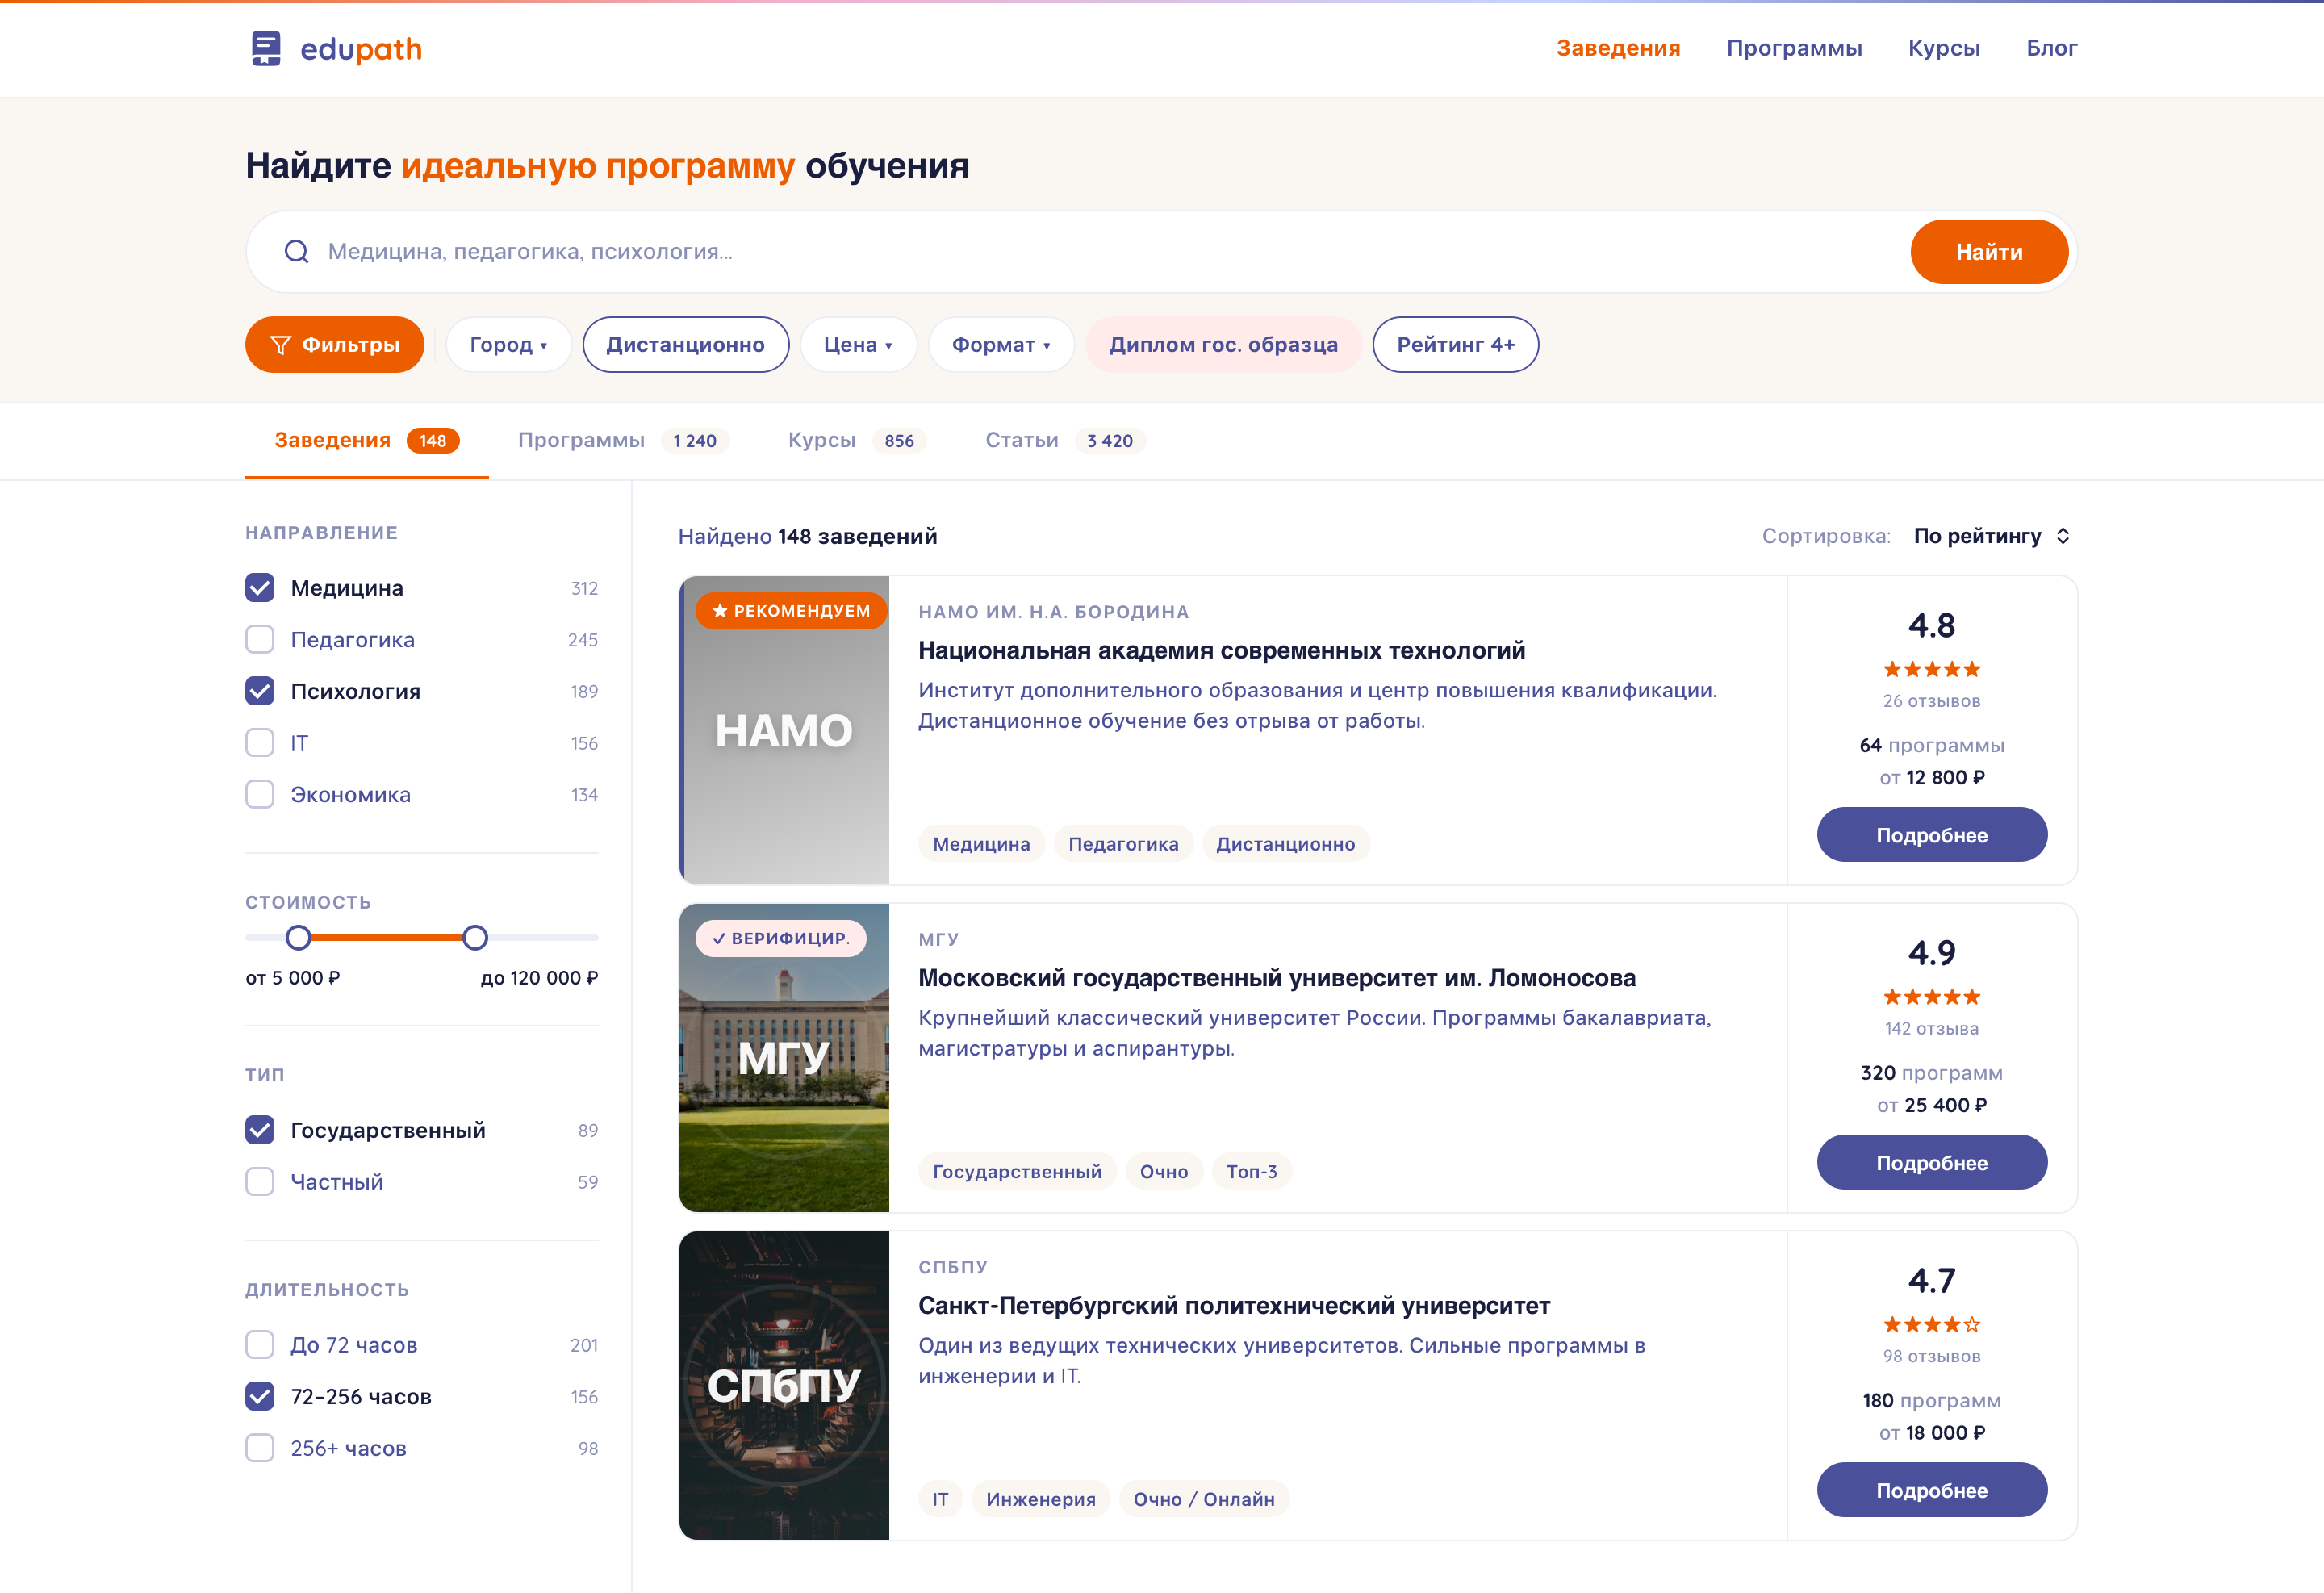
Task: Switch to the Статьи 3 420 tab
Action: [1064, 441]
